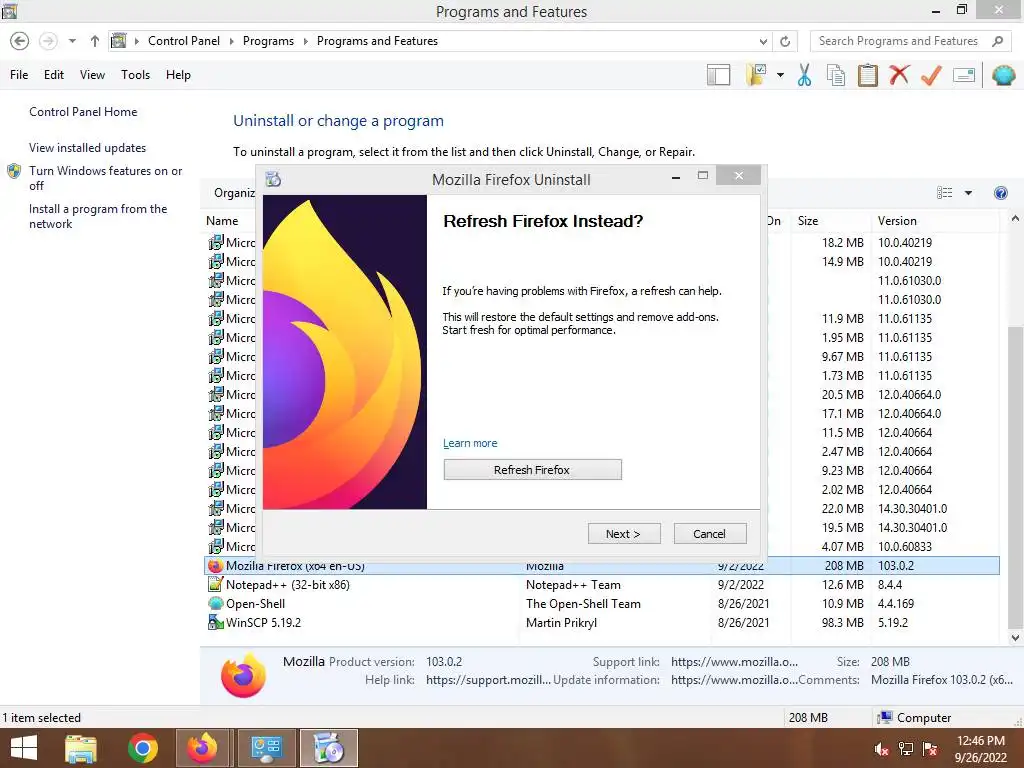Open Install a program from the network
This screenshot has height=768, width=1024.
click(x=98, y=216)
